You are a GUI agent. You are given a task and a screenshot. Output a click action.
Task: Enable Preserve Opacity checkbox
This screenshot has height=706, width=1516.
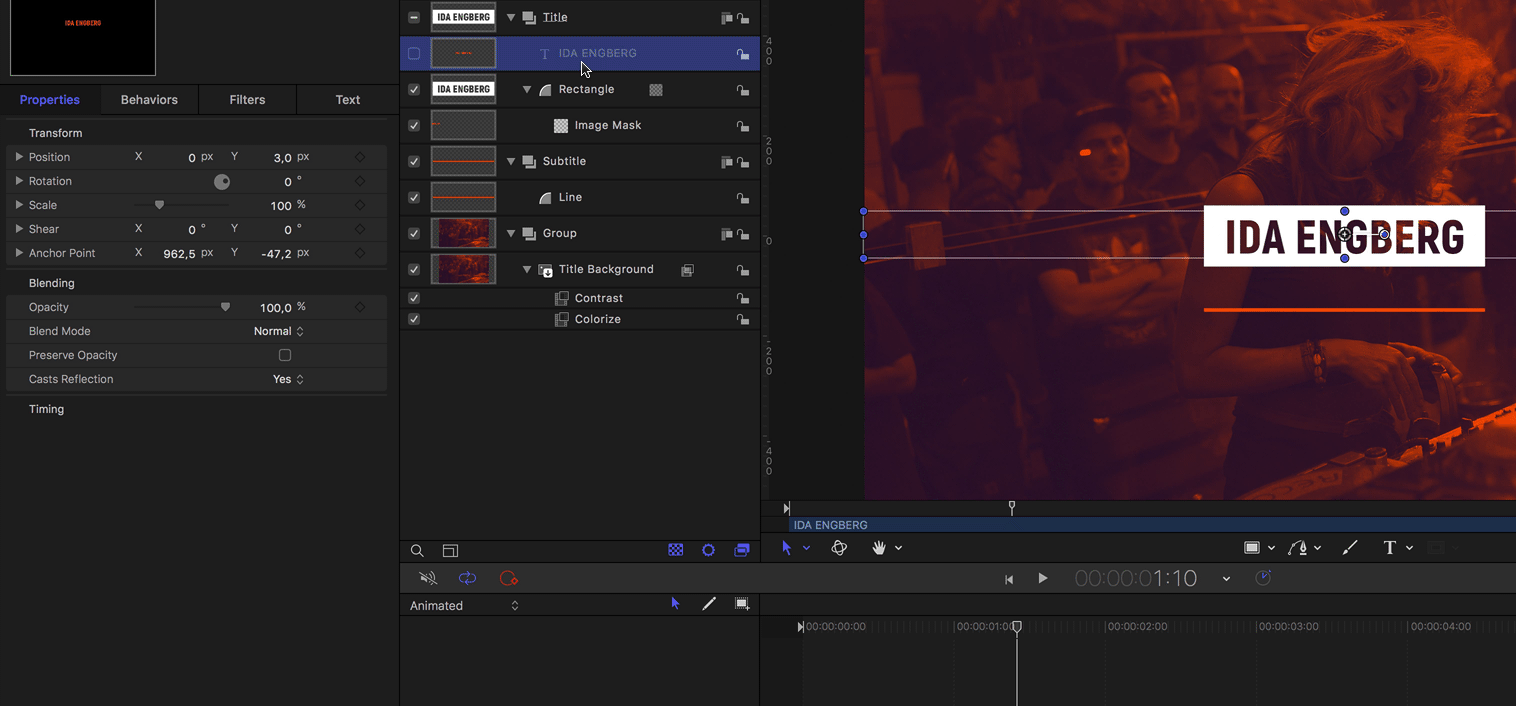(285, 355)
